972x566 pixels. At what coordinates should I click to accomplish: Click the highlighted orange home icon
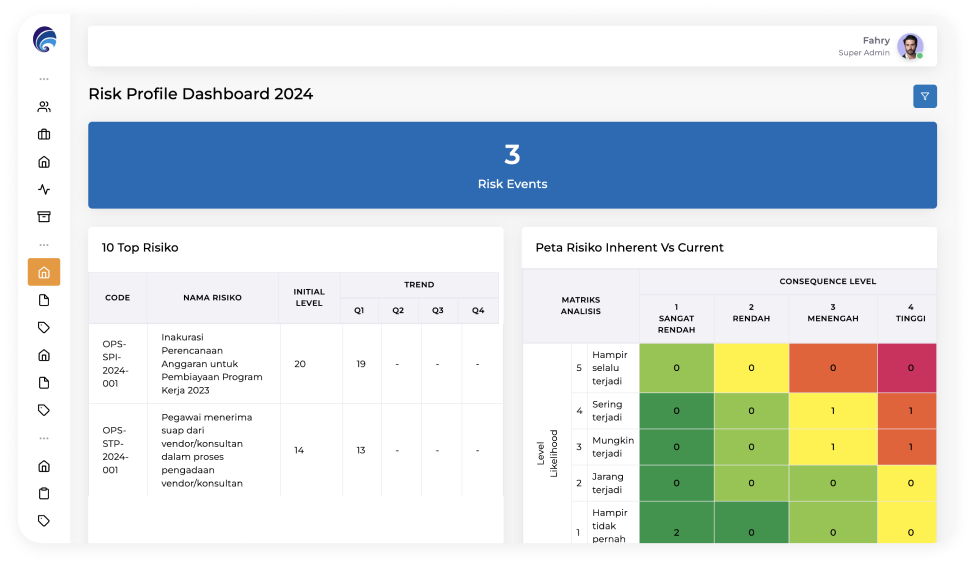click(x=44, y=272)
